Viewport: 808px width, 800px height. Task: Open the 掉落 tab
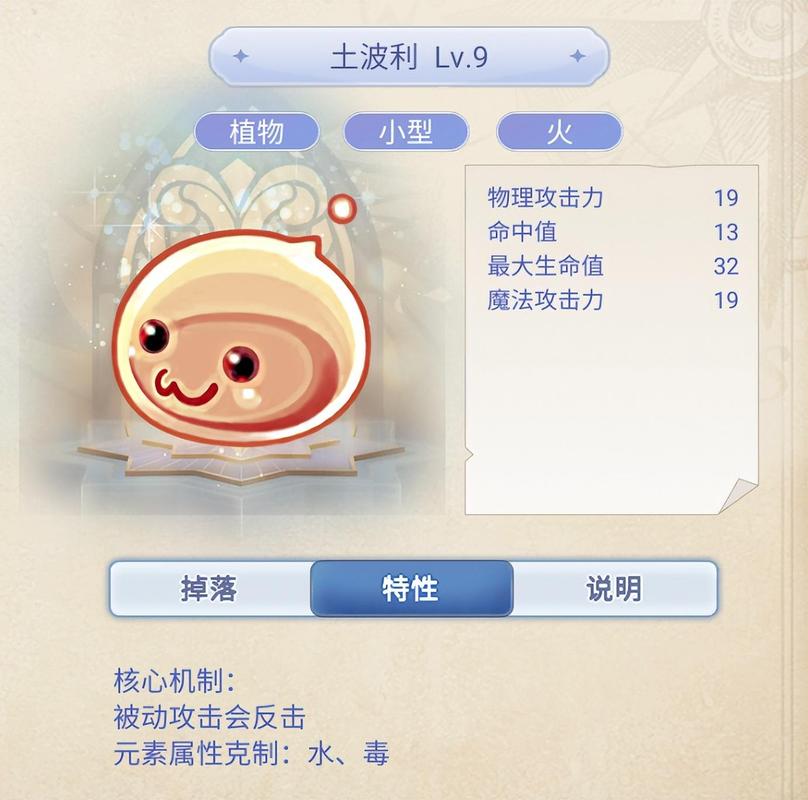pos(210,588)
